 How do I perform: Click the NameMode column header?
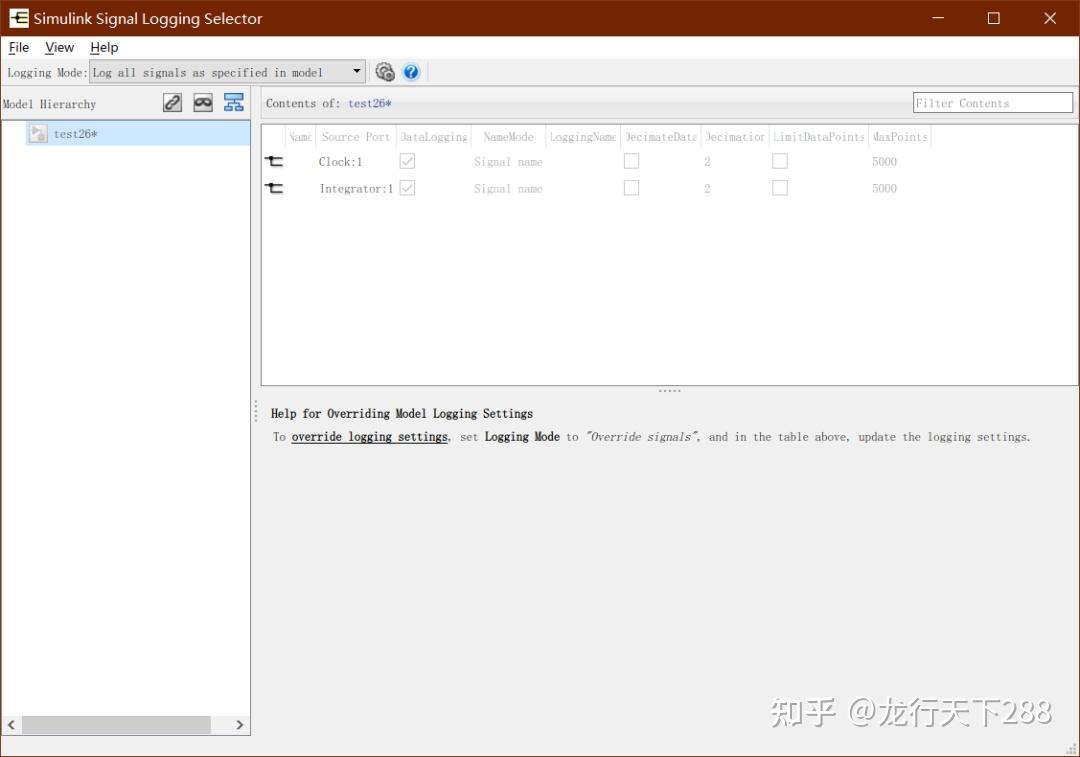point(508,137)
